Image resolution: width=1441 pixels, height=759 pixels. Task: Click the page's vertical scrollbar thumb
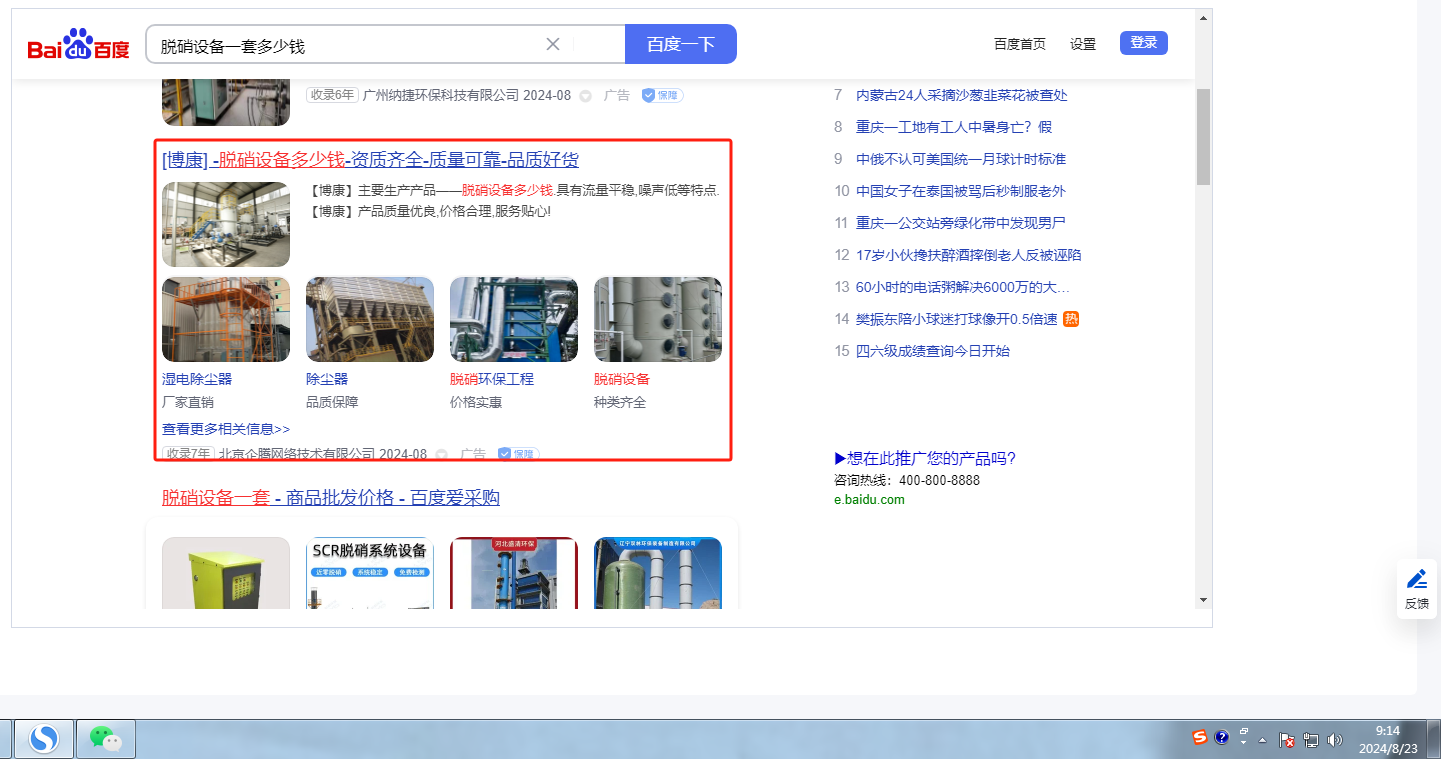(x=1203, y=137)
